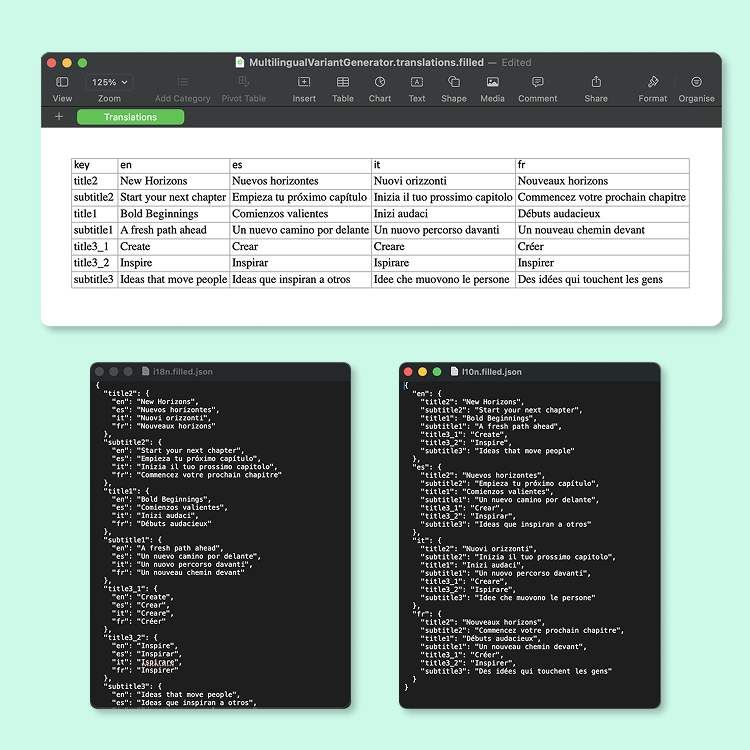
Task: Open the 125% zoom dropdown
Action: pyautogui.click(x=109, y=82)
